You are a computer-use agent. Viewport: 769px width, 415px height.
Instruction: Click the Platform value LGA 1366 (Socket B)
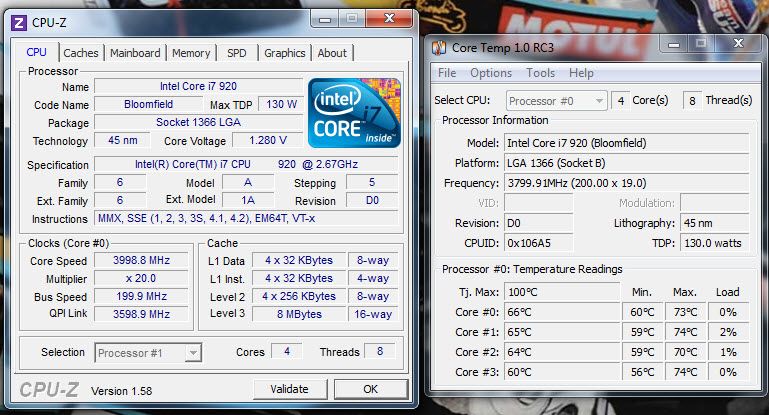pyautogui.click(x=627, y=163)
